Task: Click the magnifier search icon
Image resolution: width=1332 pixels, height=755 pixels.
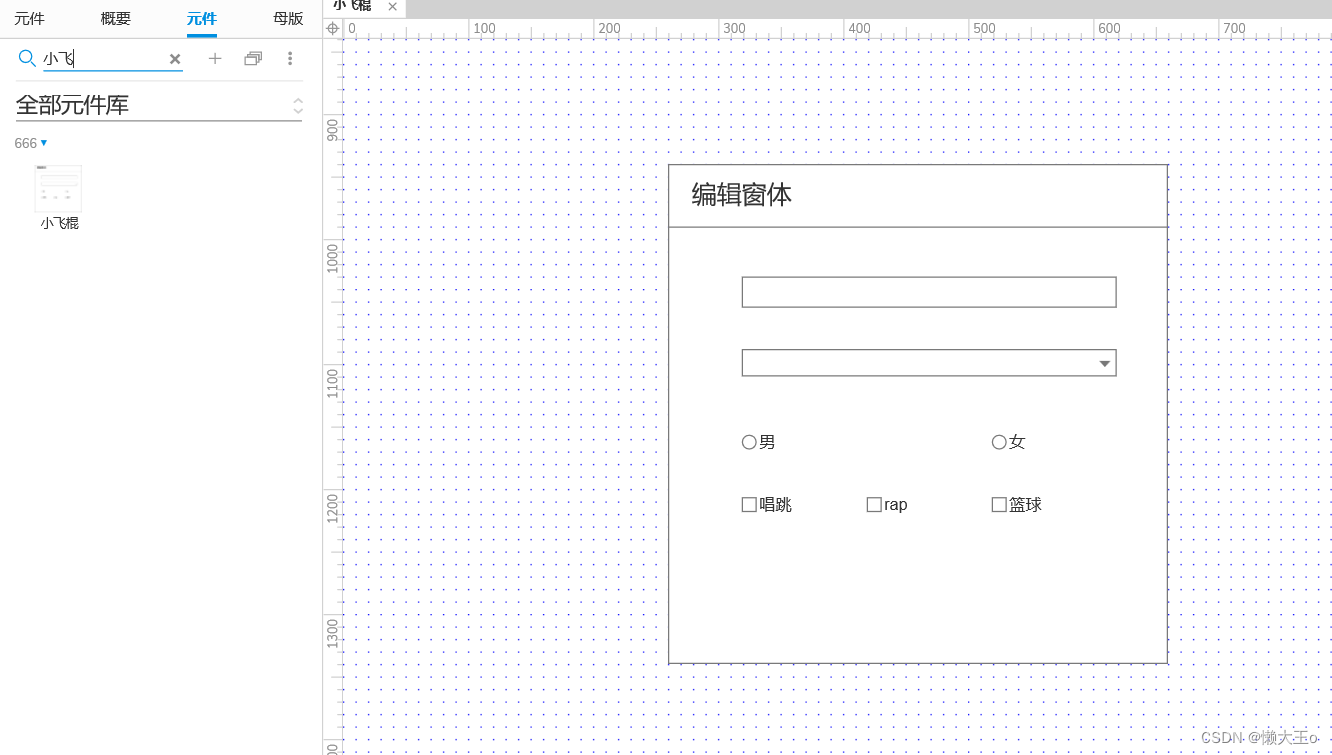Action: coord(27,59)
